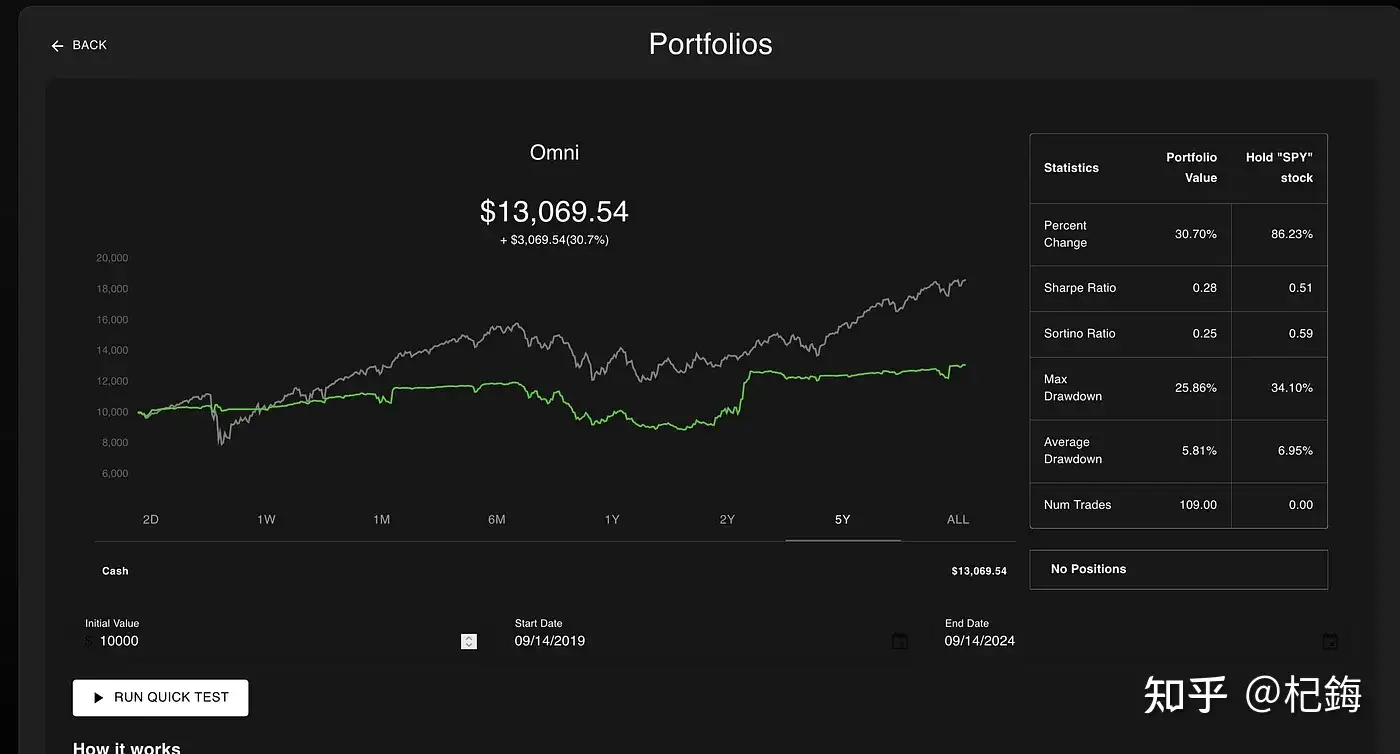The height and width of the screenshot is (754, 1400).
Task: Show the 2Y chart range
Action: [x=727, y=519]
